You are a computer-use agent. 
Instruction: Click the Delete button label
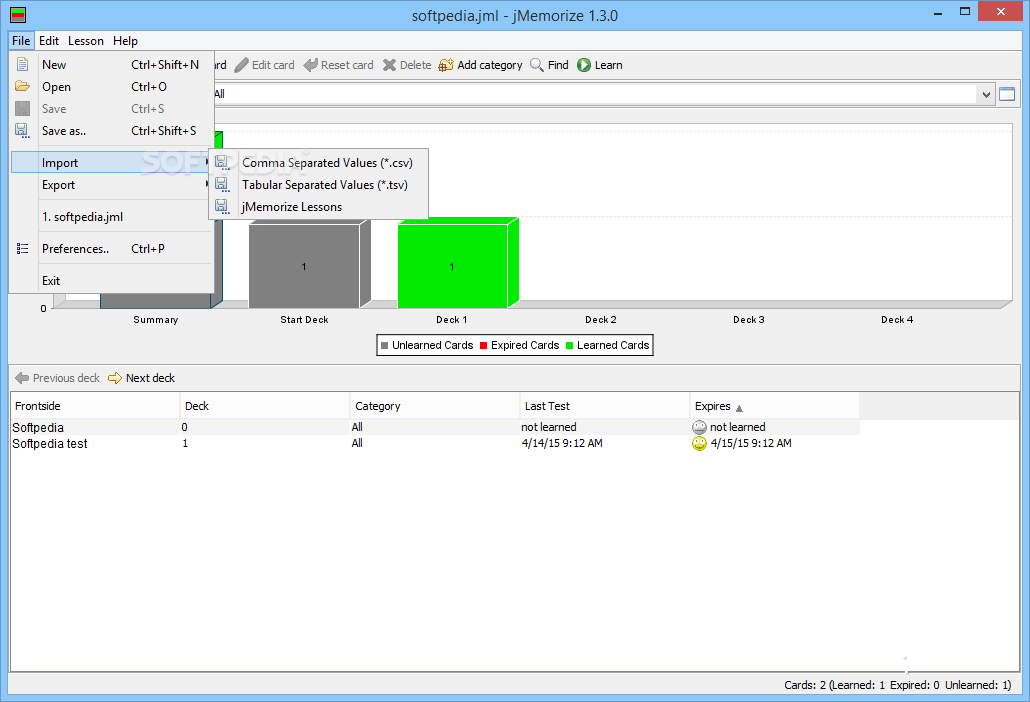click(416, 65)
